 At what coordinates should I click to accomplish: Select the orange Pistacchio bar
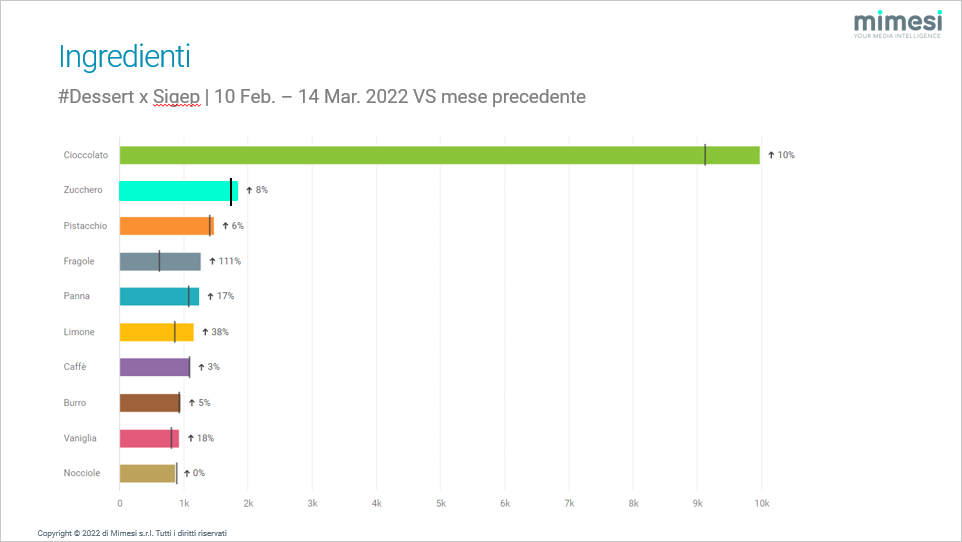[x=166, y=226]
